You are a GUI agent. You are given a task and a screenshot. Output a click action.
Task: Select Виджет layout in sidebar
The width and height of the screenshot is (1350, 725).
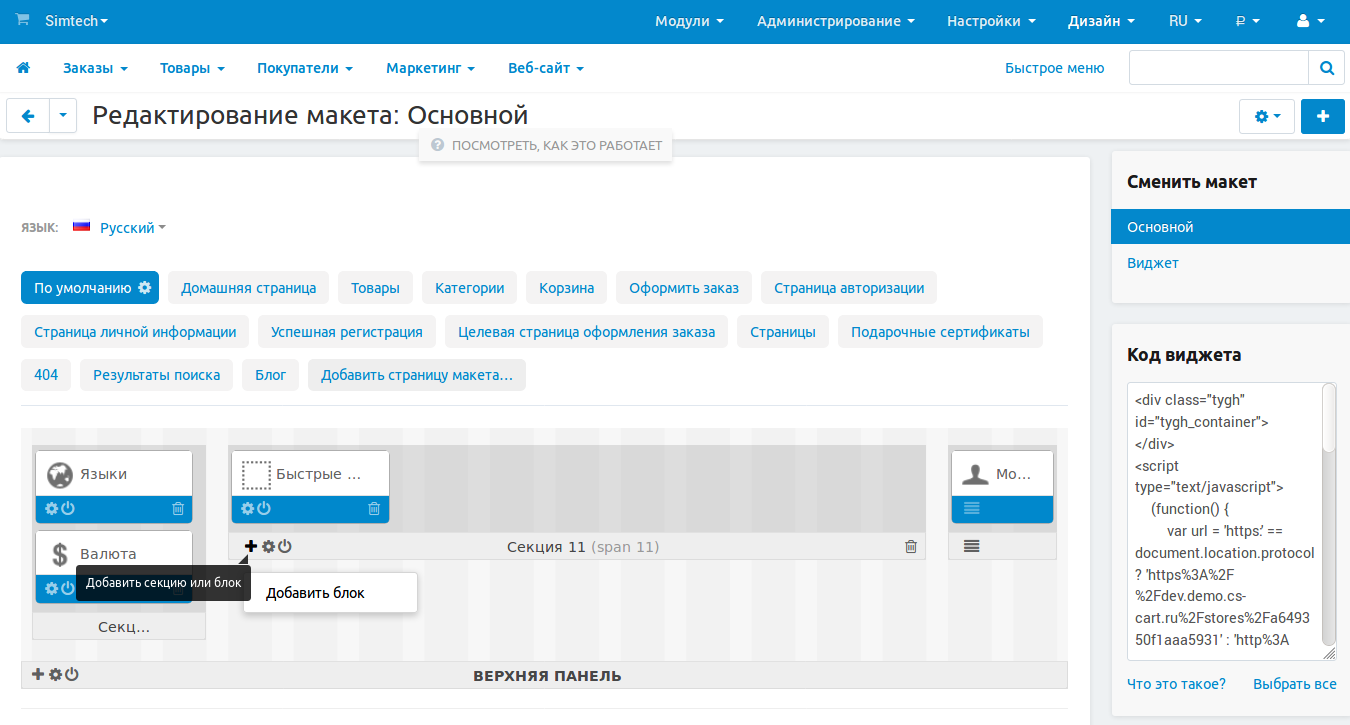tap(1153, 263)
